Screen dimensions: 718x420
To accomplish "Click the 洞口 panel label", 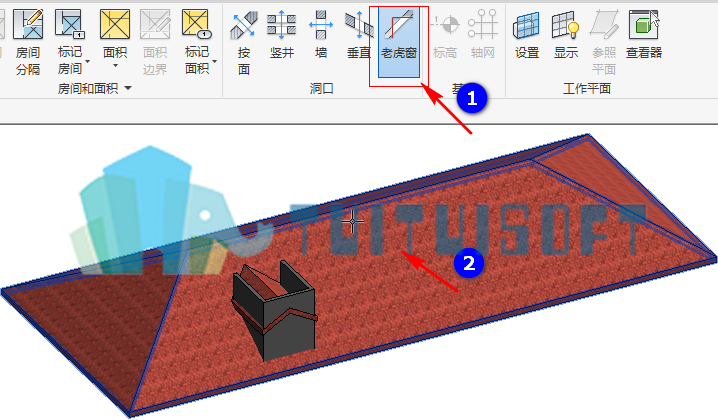I will [x=321, y=88].
